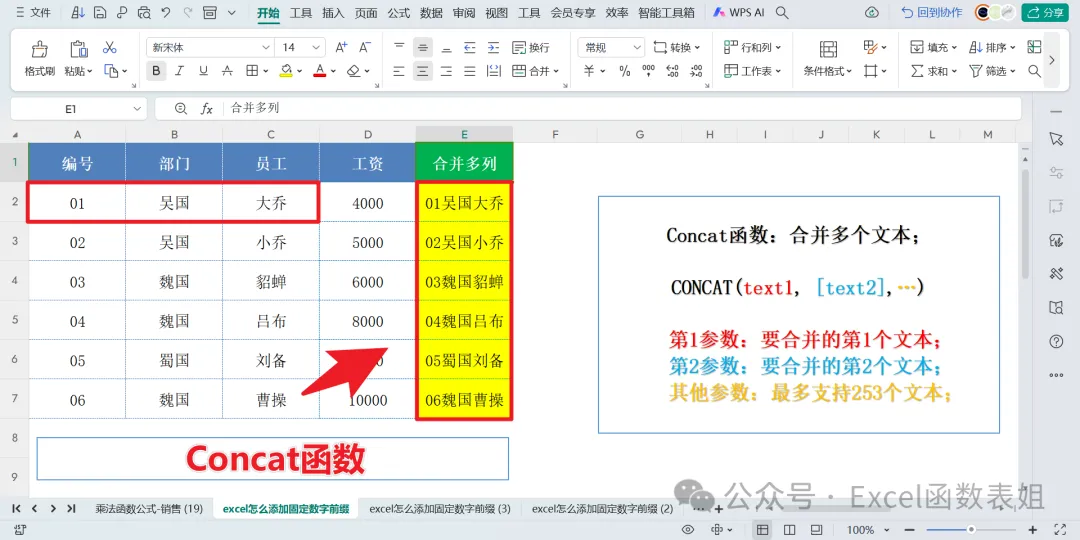Image resolution: width=1080 pixels, height=540 pixels.
Task: Click the Paste (粘贴) clipboard icon
Action: tap(79, 49)
